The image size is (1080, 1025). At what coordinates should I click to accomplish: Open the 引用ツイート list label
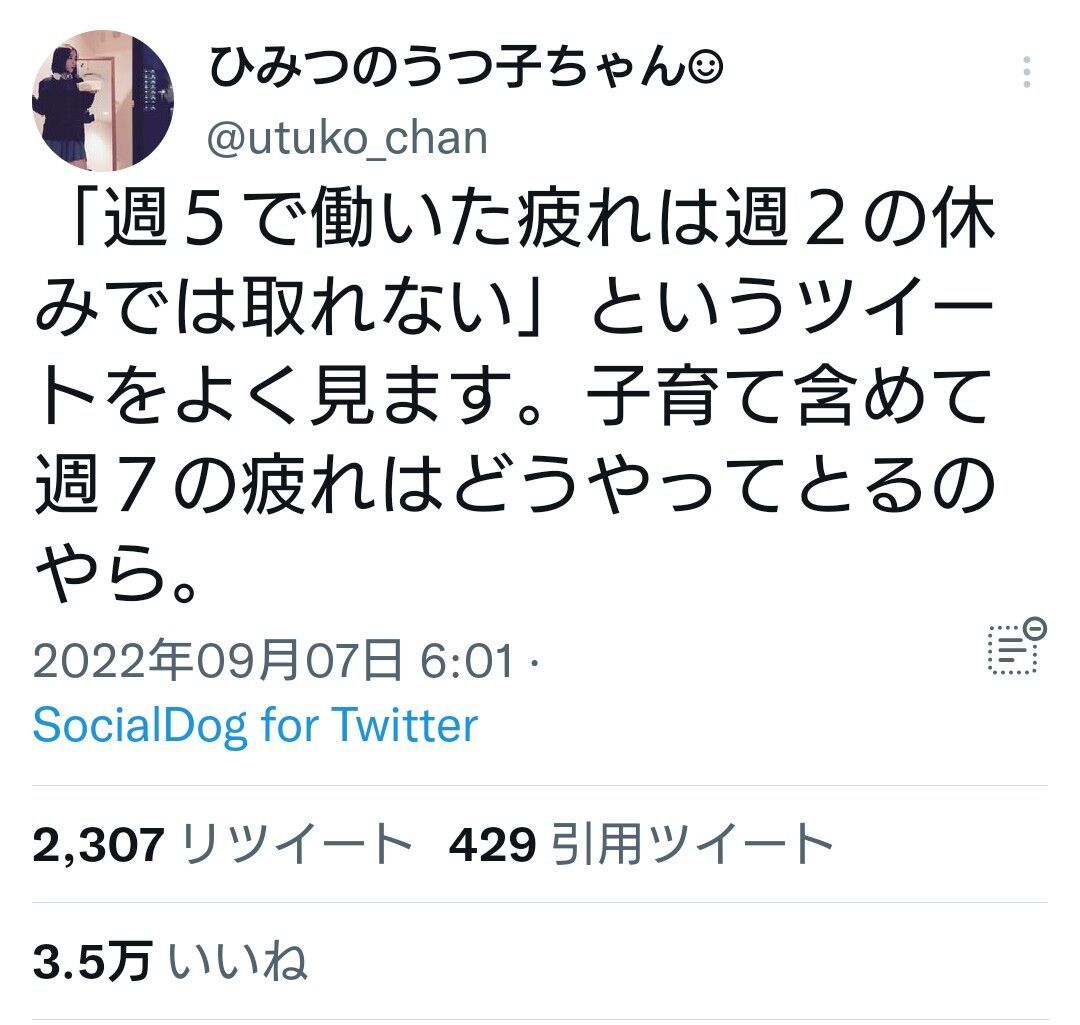(692, 845)
